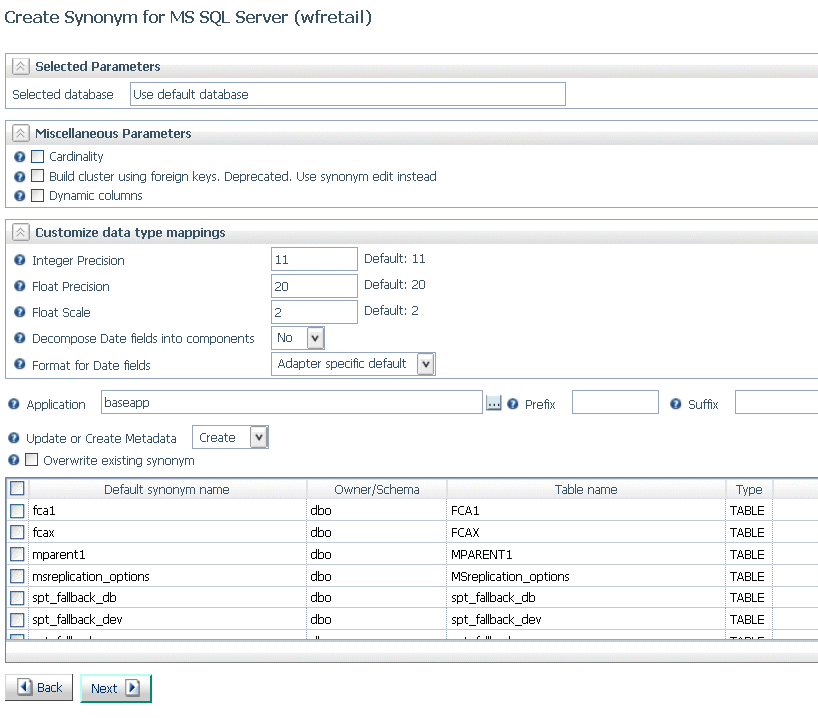This screenshot has height=718, width=818.
Task: Open help icon for Suffix
Action: 676,404
